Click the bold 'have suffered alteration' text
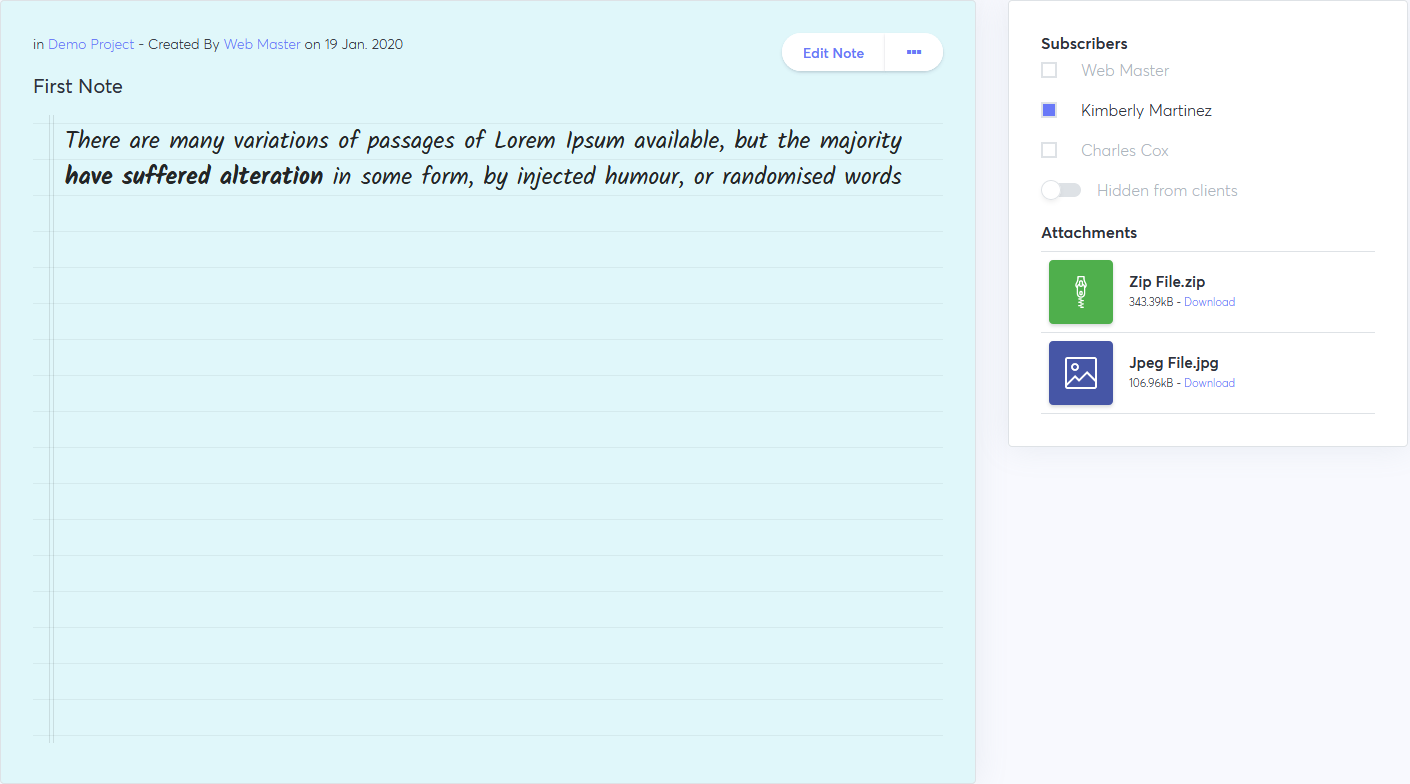Image resolution: width=1410 pixels, height=784 pixels. (x=194, y=177)
